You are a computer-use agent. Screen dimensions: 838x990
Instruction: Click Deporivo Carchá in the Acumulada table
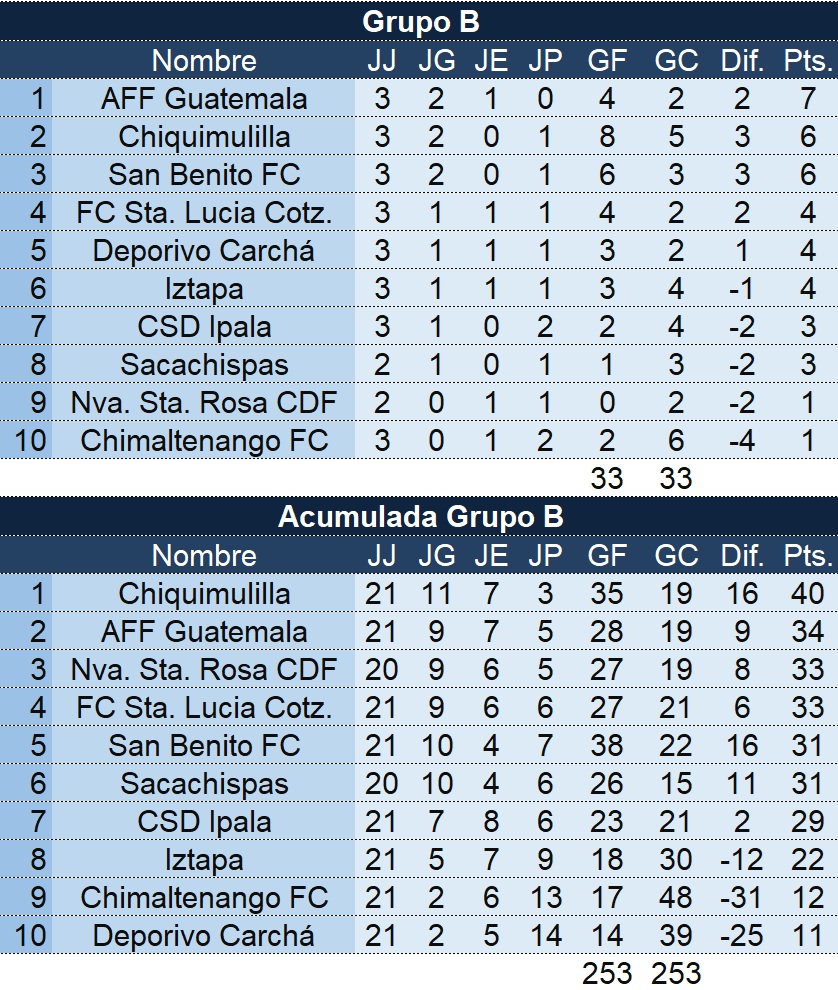click(x=204, y=935)
